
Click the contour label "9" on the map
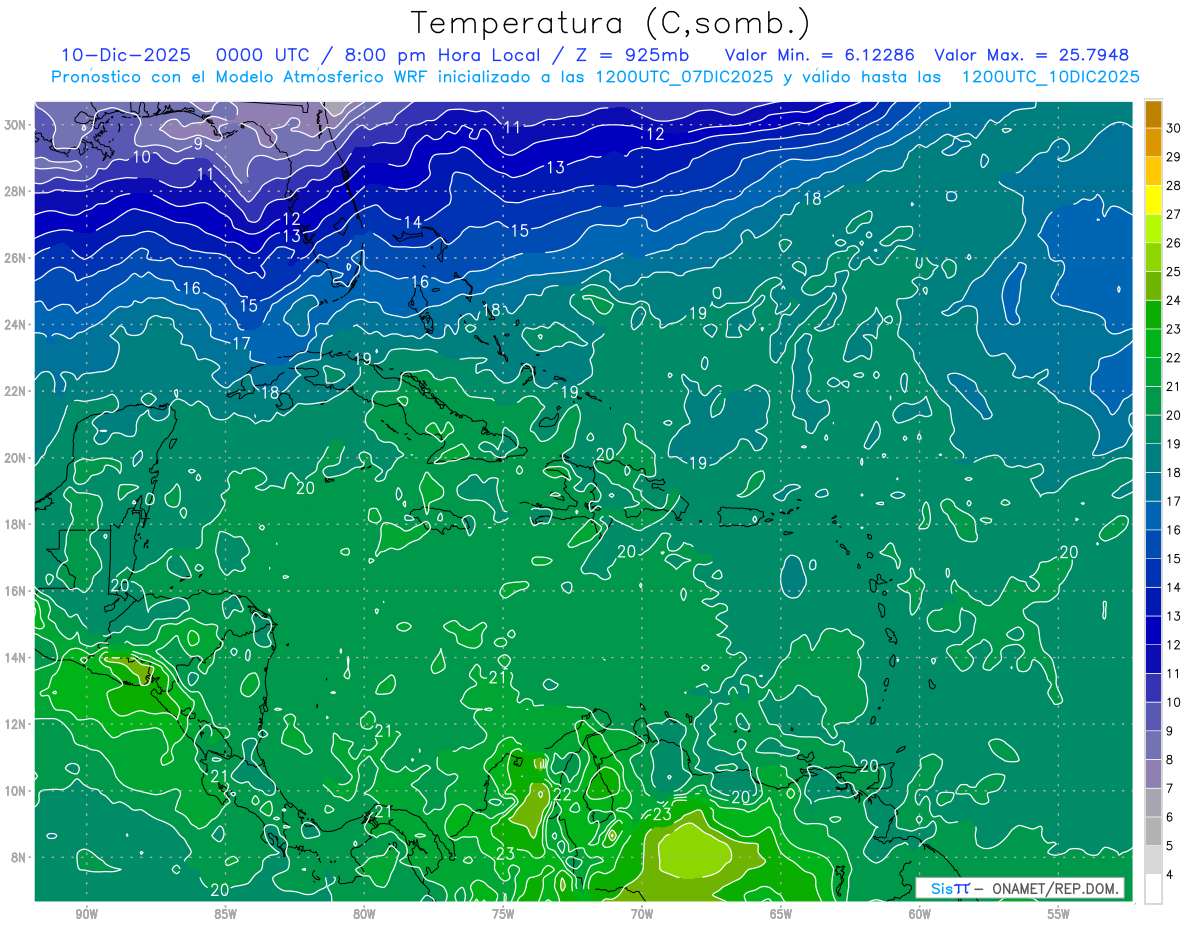point(198,143)
